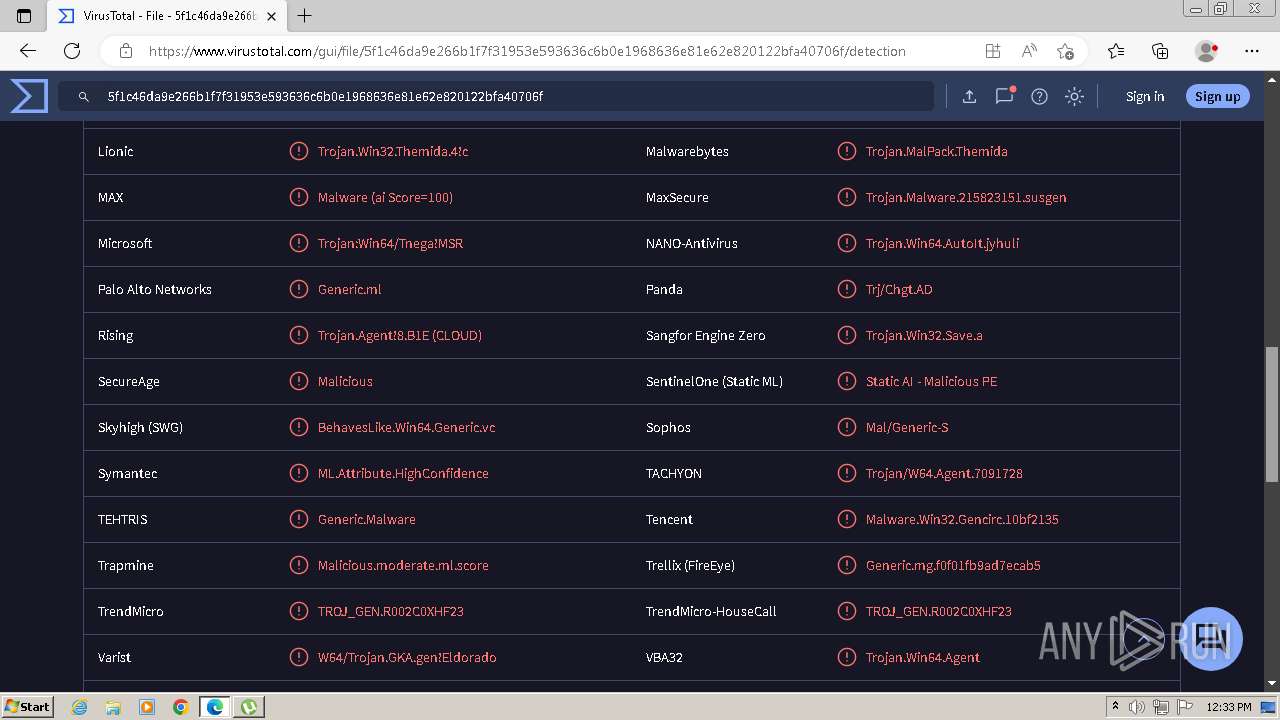Image resolution: width=1280 pixels, height=720 pixels.
Task: Open a new browser tab
Action: click(305, 16)
